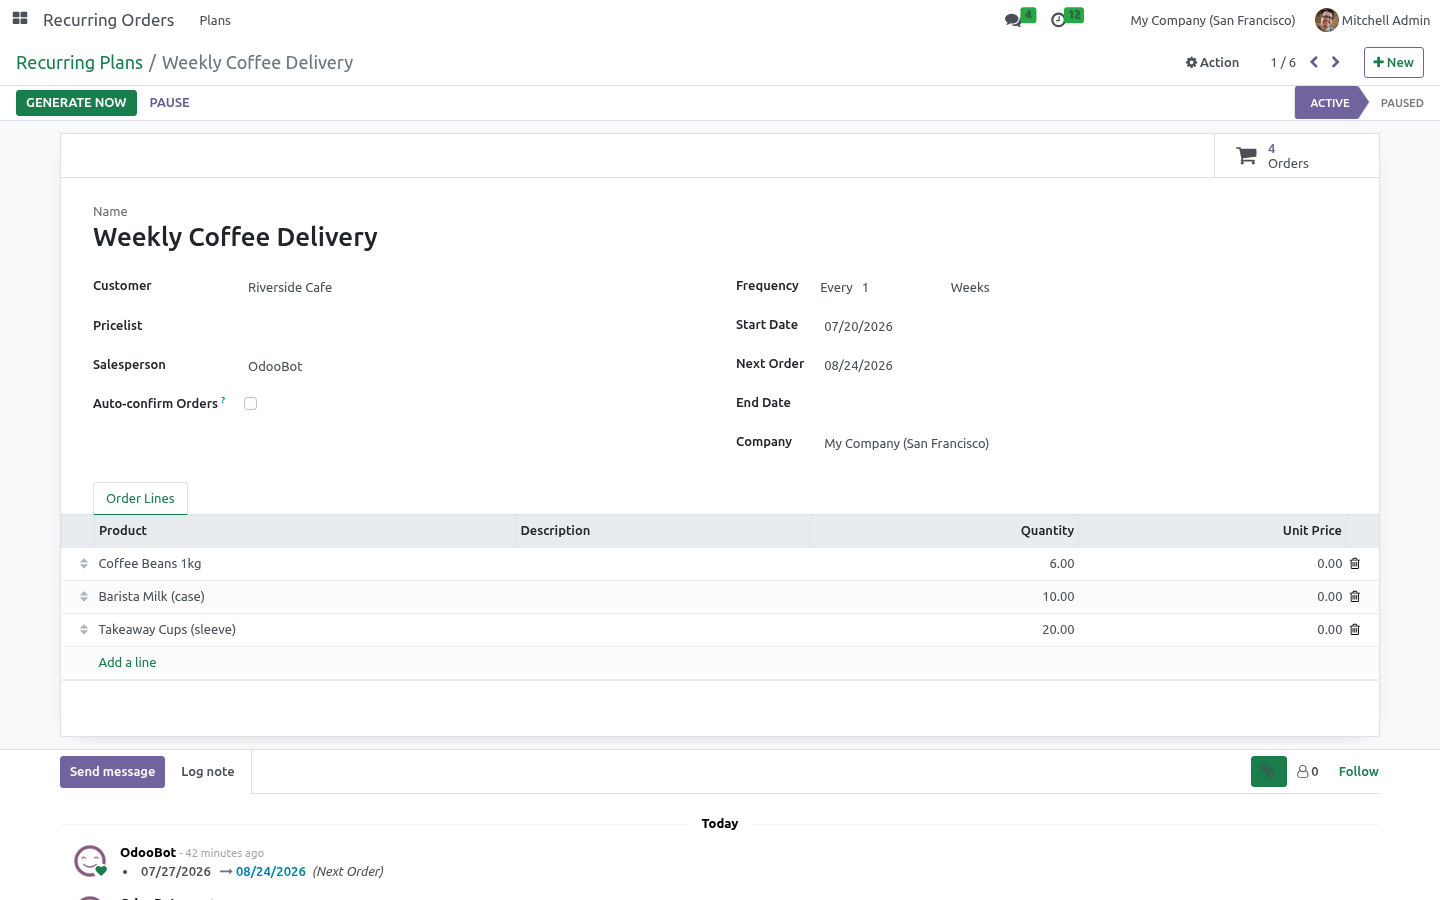This screenshot has width=1440, height=900.
Task: Sort by the Product column header
Action: [x=305, y=531]
